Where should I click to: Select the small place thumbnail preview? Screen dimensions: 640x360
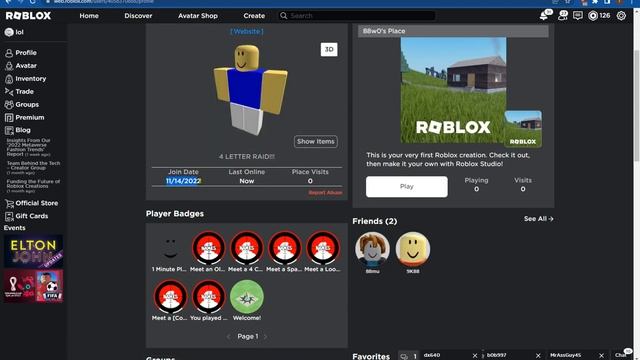pyautogui.click(x=523, y=129)
